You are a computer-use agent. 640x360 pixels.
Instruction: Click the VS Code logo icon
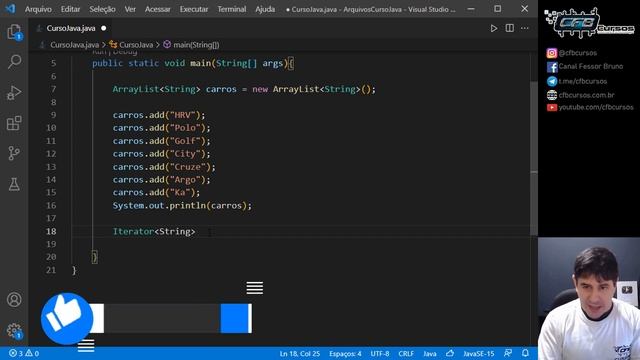click(x=10, y=9)
